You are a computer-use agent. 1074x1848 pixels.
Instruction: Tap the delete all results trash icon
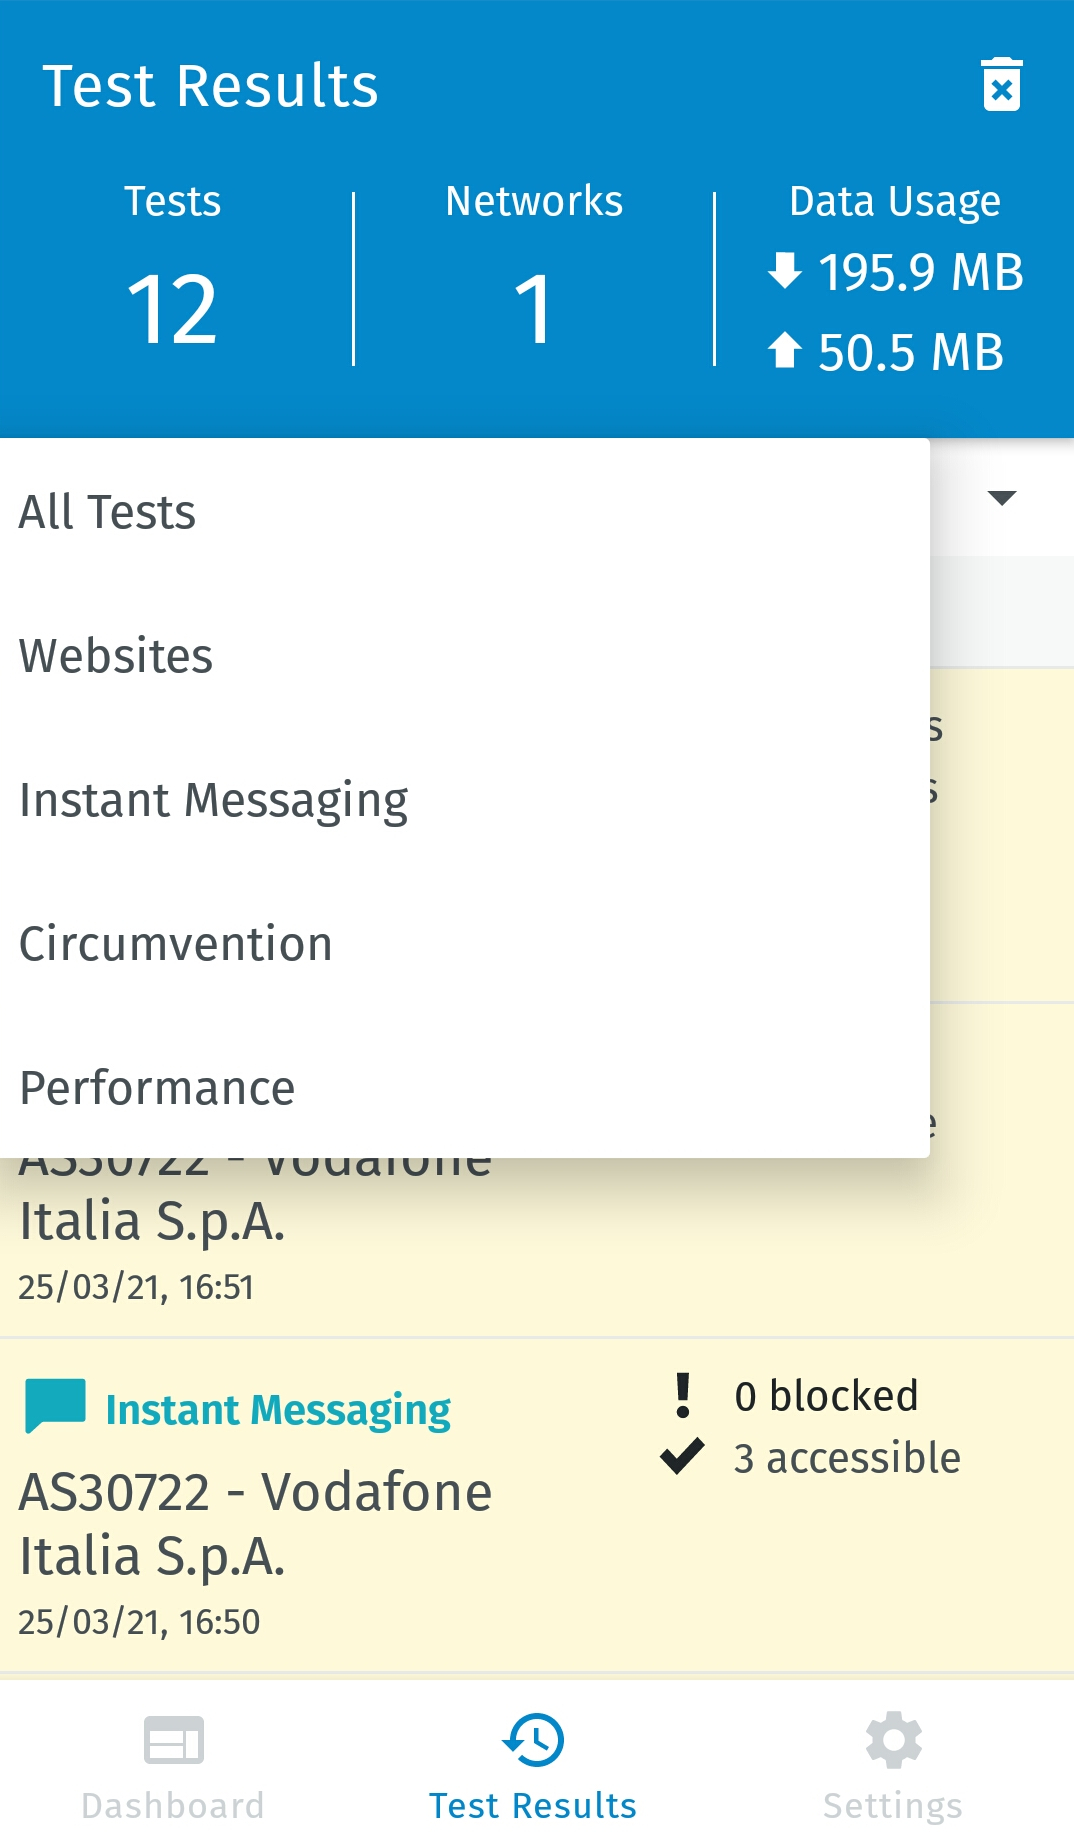click(1001, 85)
